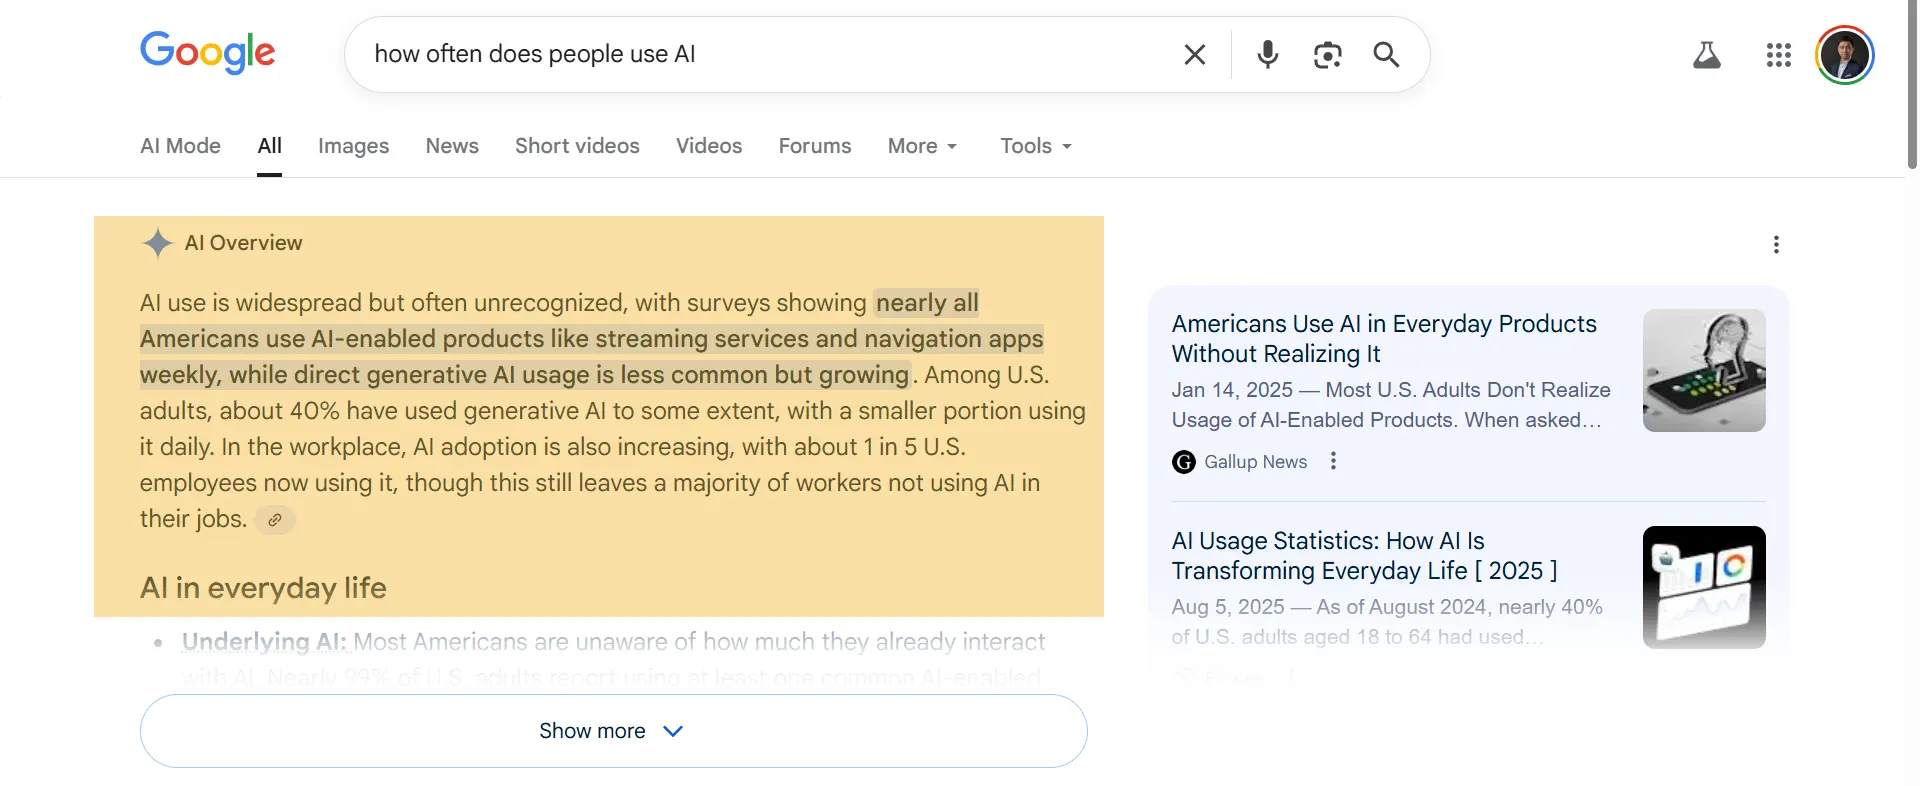Switch to the News tab

452,146
